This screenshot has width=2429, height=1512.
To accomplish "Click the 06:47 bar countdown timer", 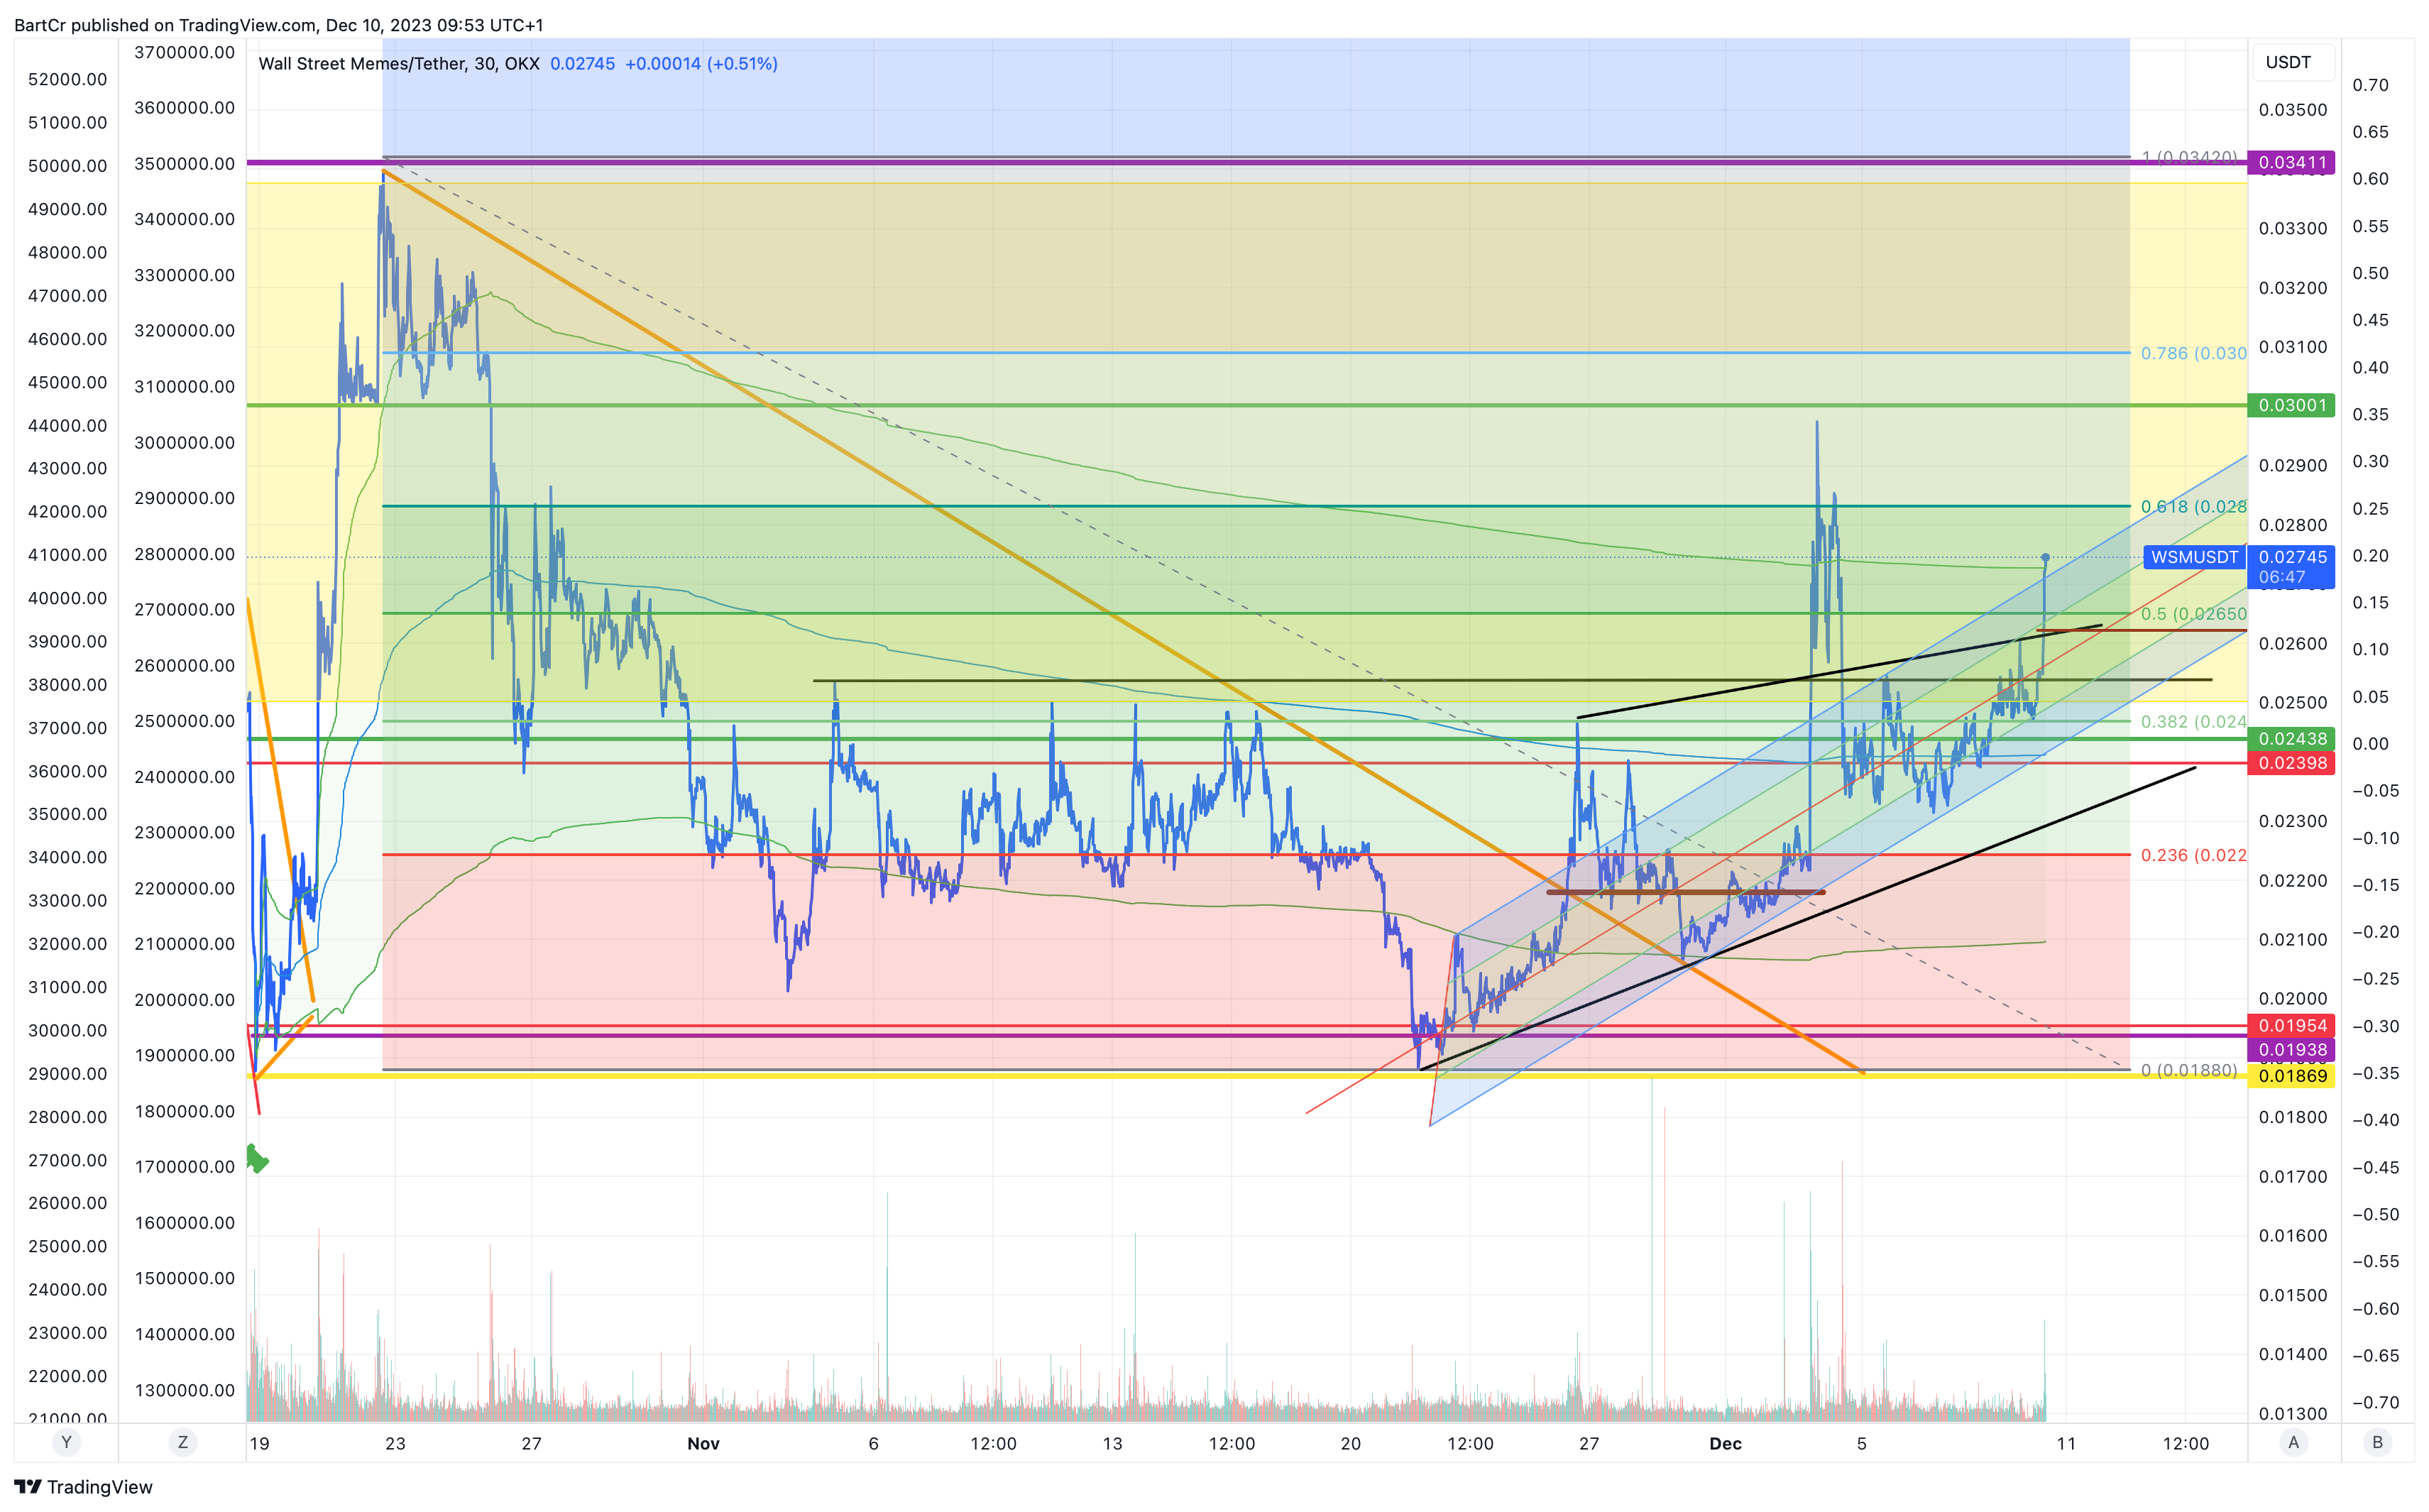I will (2282, 577).
